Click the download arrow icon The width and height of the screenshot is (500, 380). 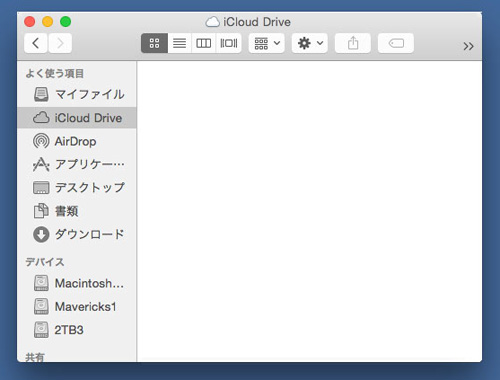pos(41,234)
